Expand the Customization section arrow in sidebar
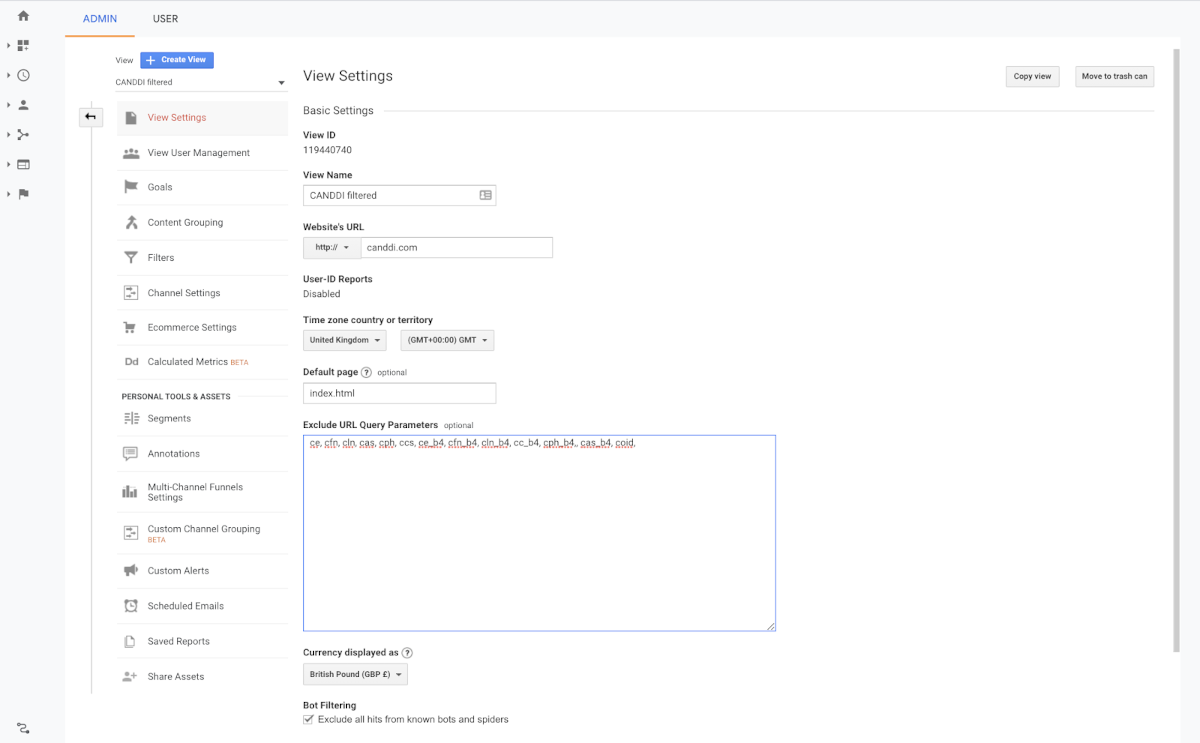The image size is (1200, 743). pos(8,46)
